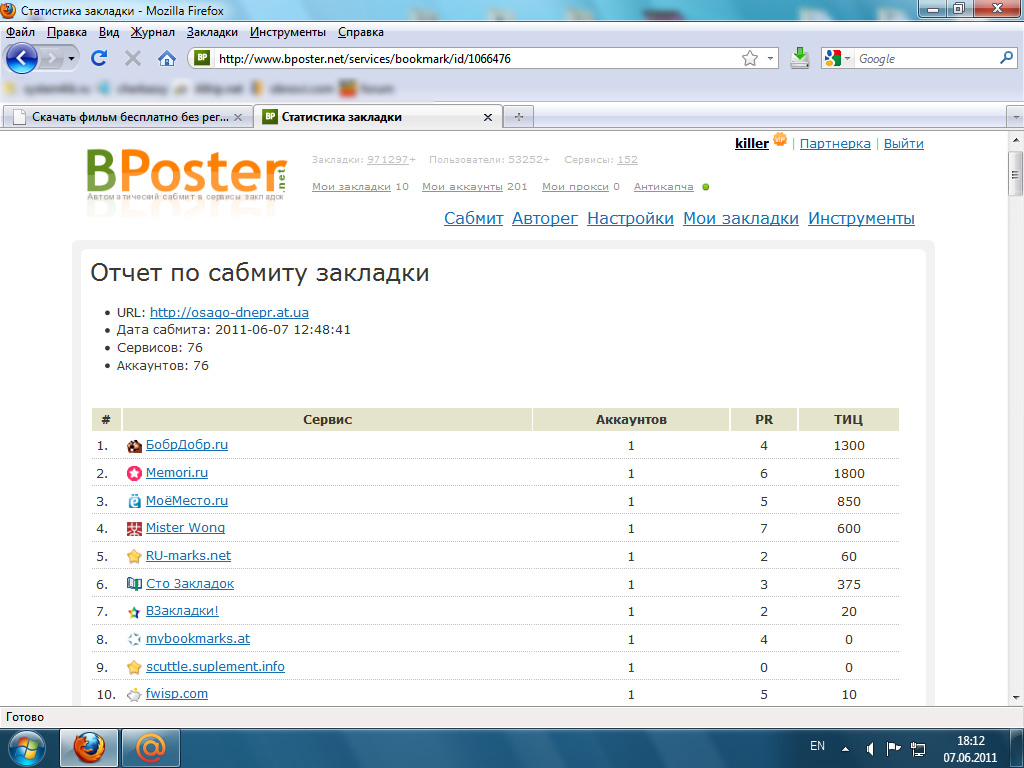1024x768 pixels.
Task: Click the ВЗакладки! colorful star icon
Action: click(134, 612)
